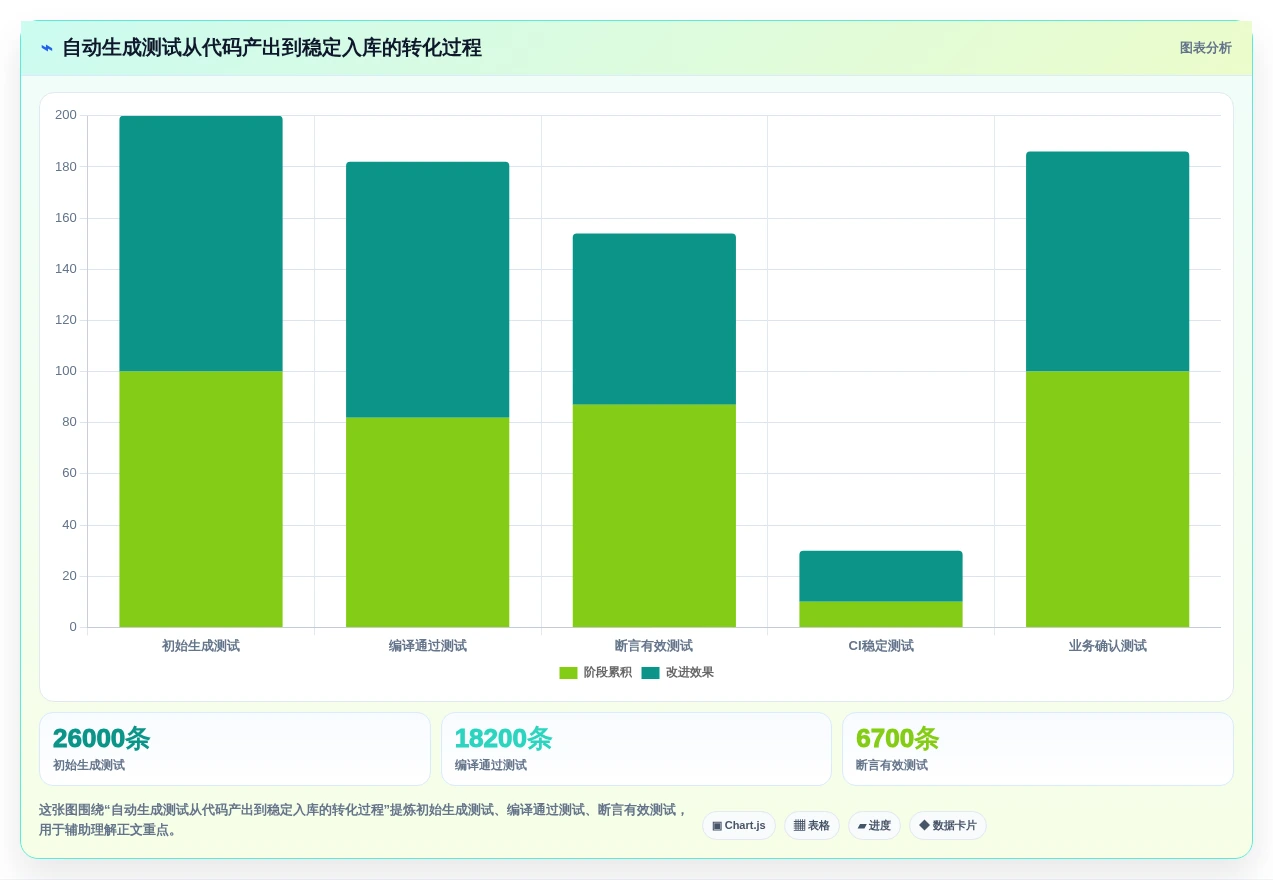Click the 初始生成测试 x-axis label

coord(201,646)
